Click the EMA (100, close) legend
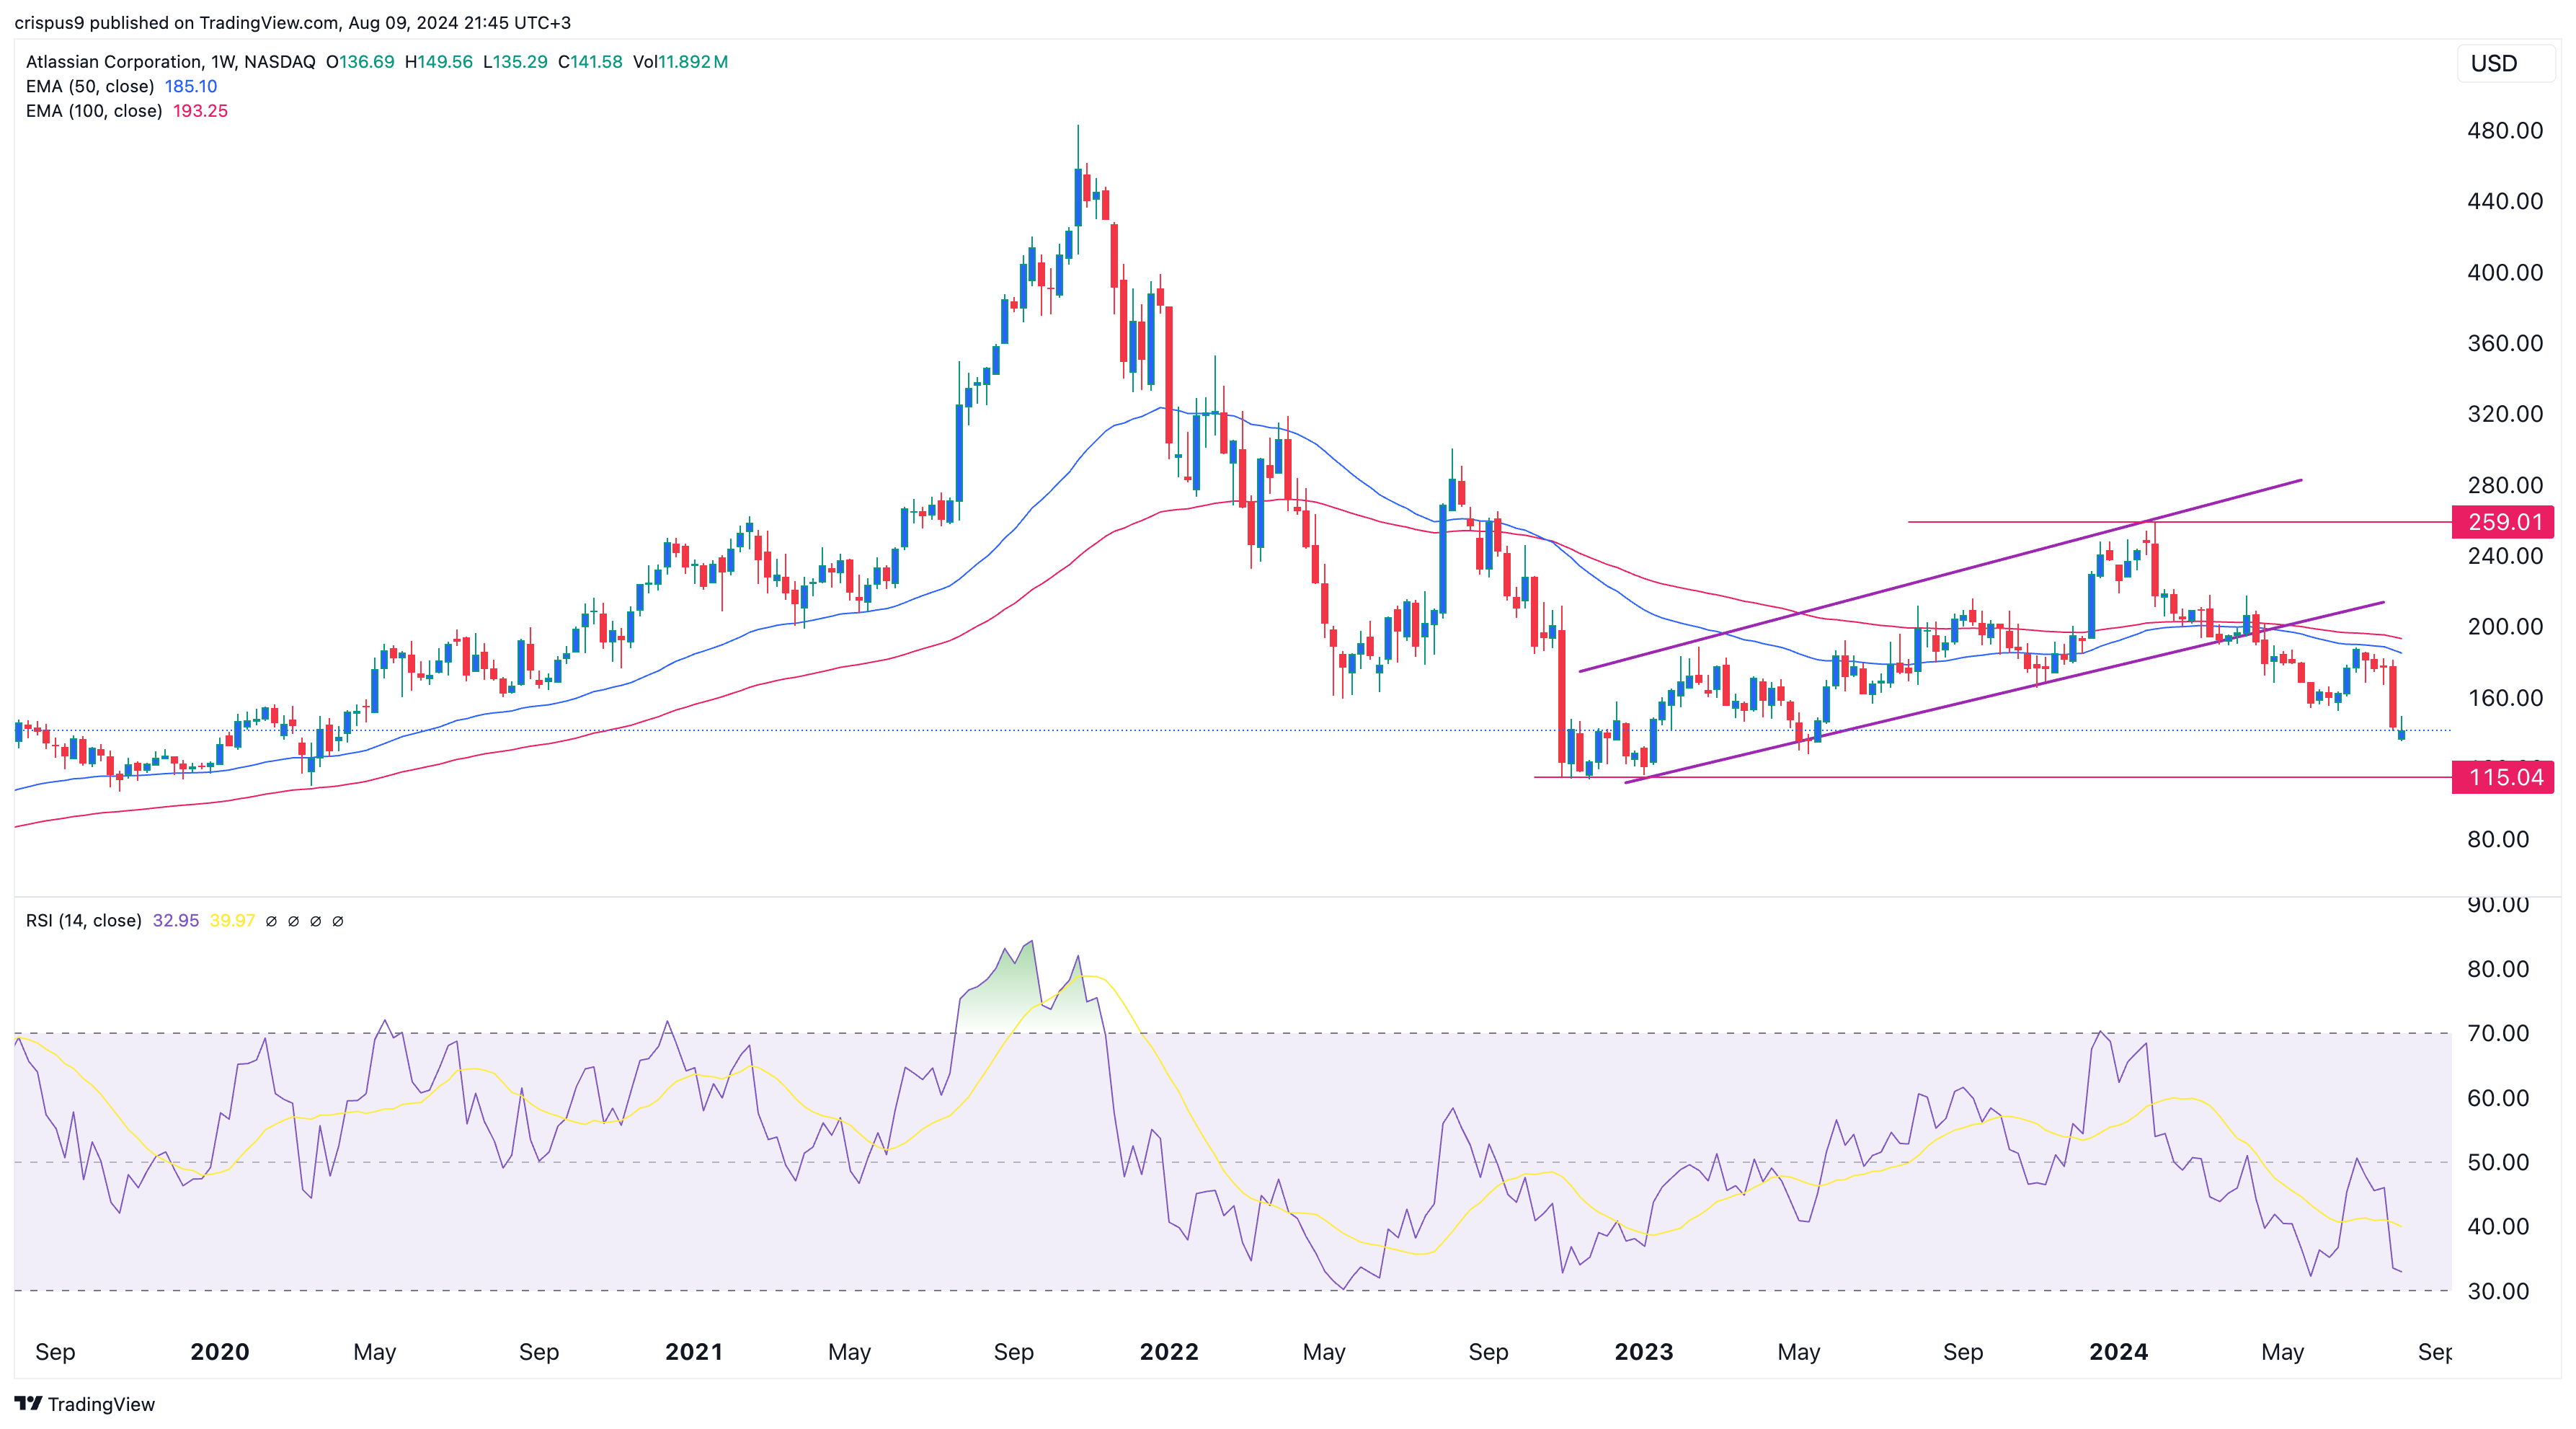This screenshot has height=1429, width=2576. (x=94, y=111)
